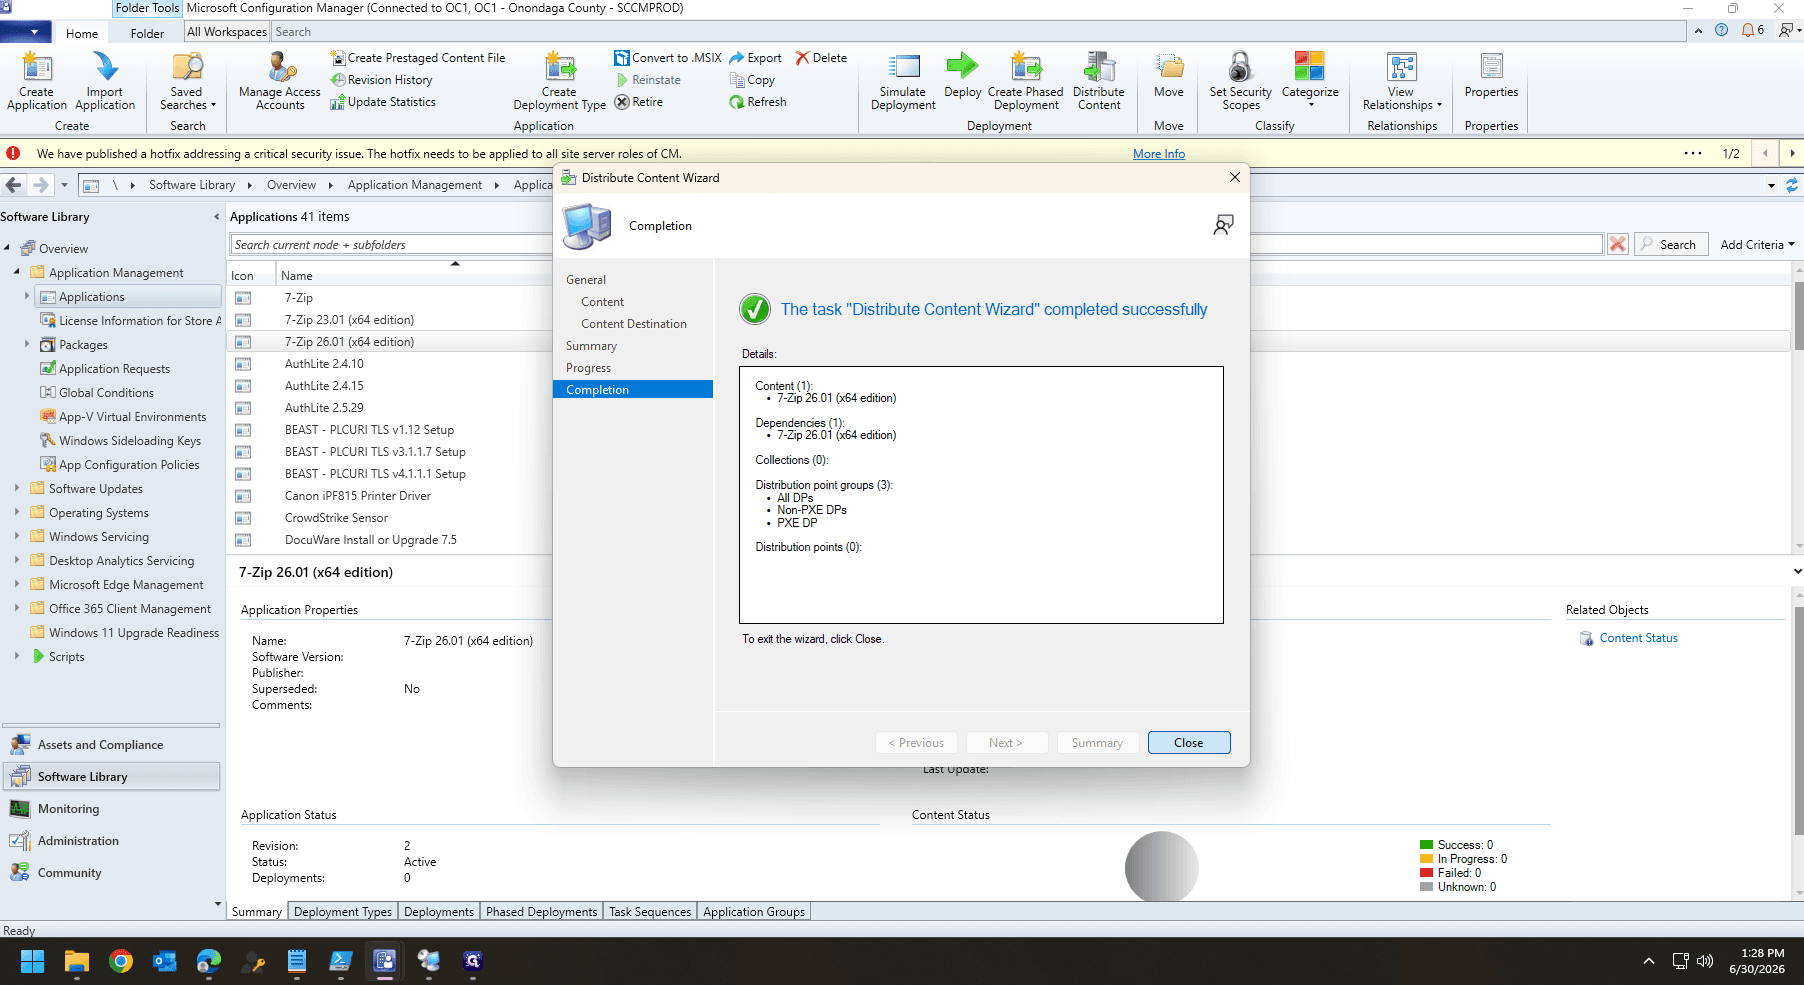
Task: Click the Refresh ribbon button
Action: click(758, 102)
